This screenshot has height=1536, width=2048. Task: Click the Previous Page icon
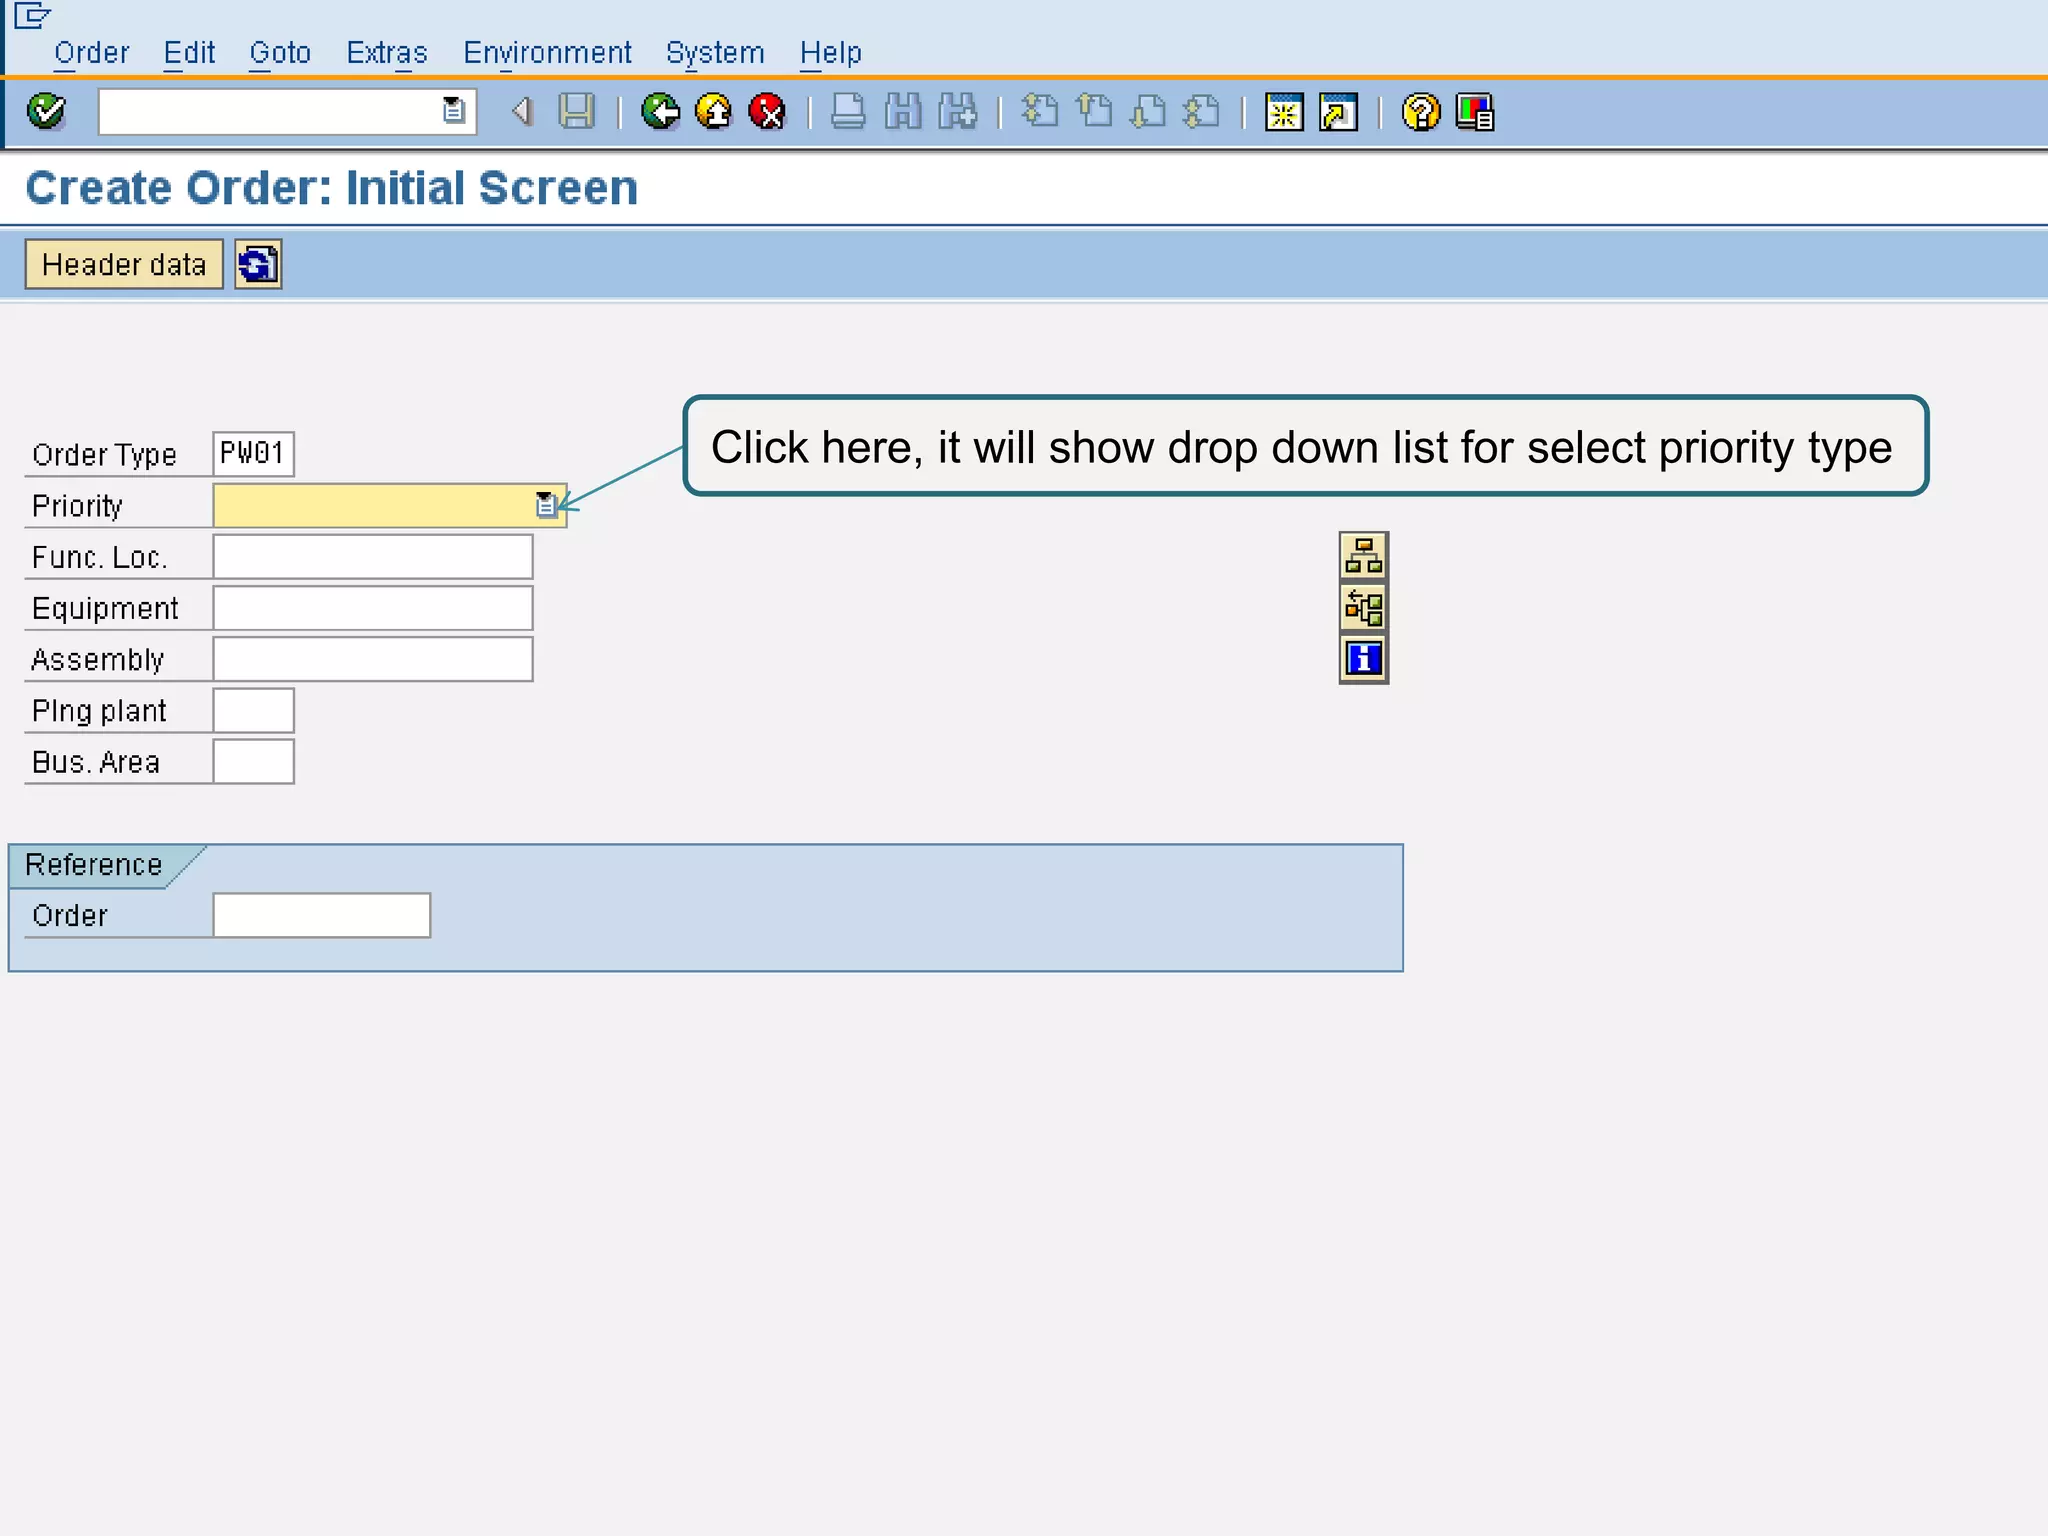coord(1095,111)
